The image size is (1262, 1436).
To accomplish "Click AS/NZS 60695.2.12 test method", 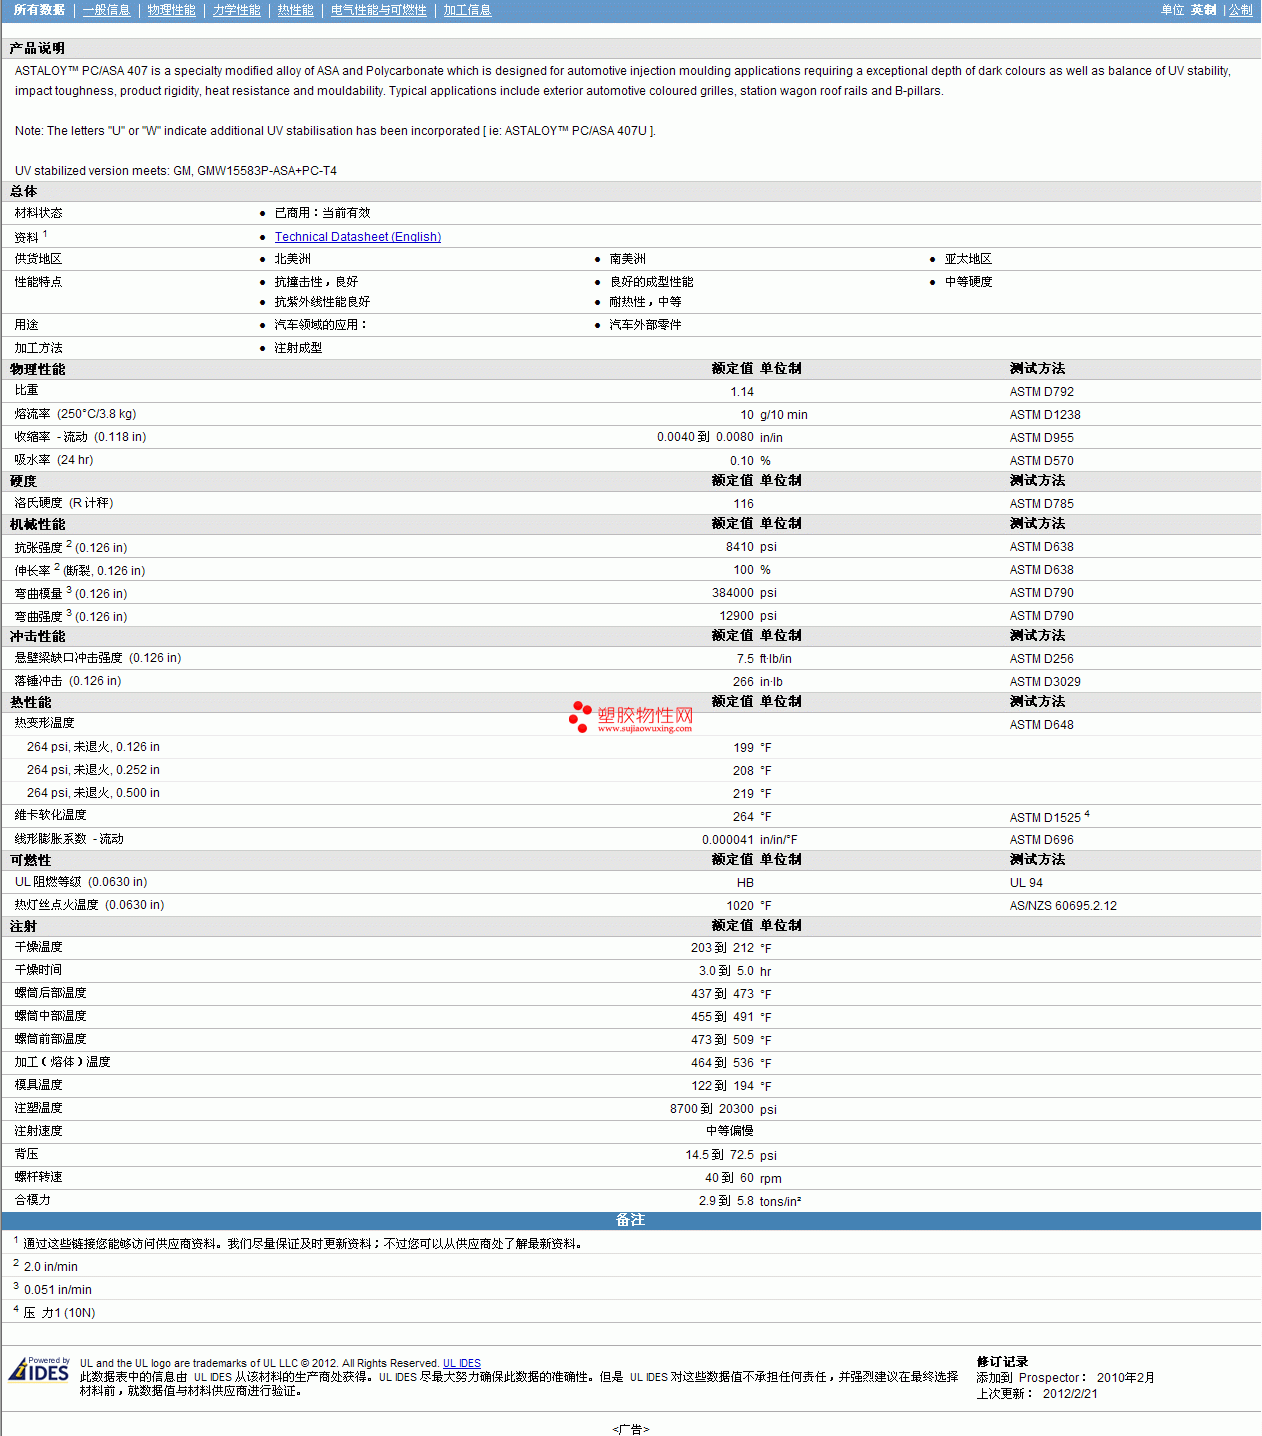I will click(1063, 906).
